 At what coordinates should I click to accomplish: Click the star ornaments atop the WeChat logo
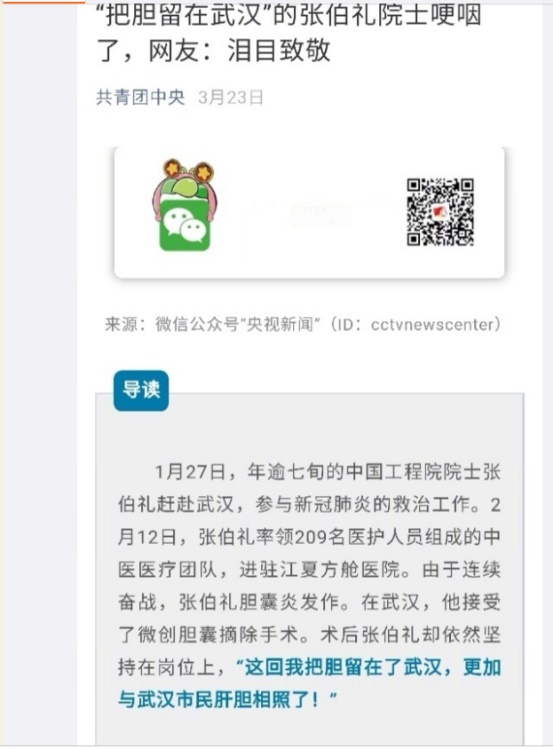point(187,169)
